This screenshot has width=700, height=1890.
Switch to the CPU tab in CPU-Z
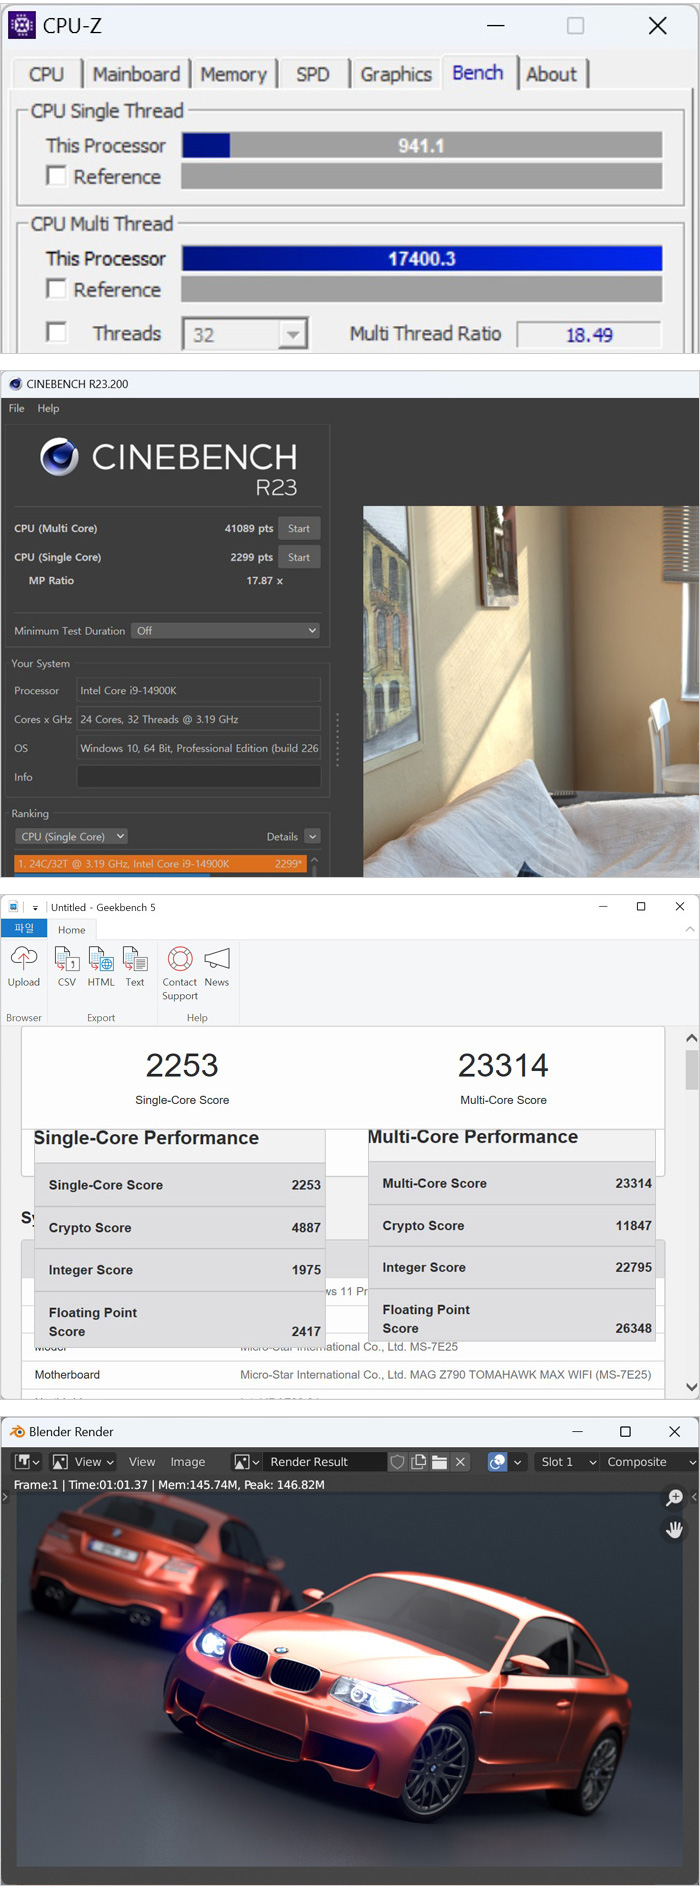click(x=46, y=74)
